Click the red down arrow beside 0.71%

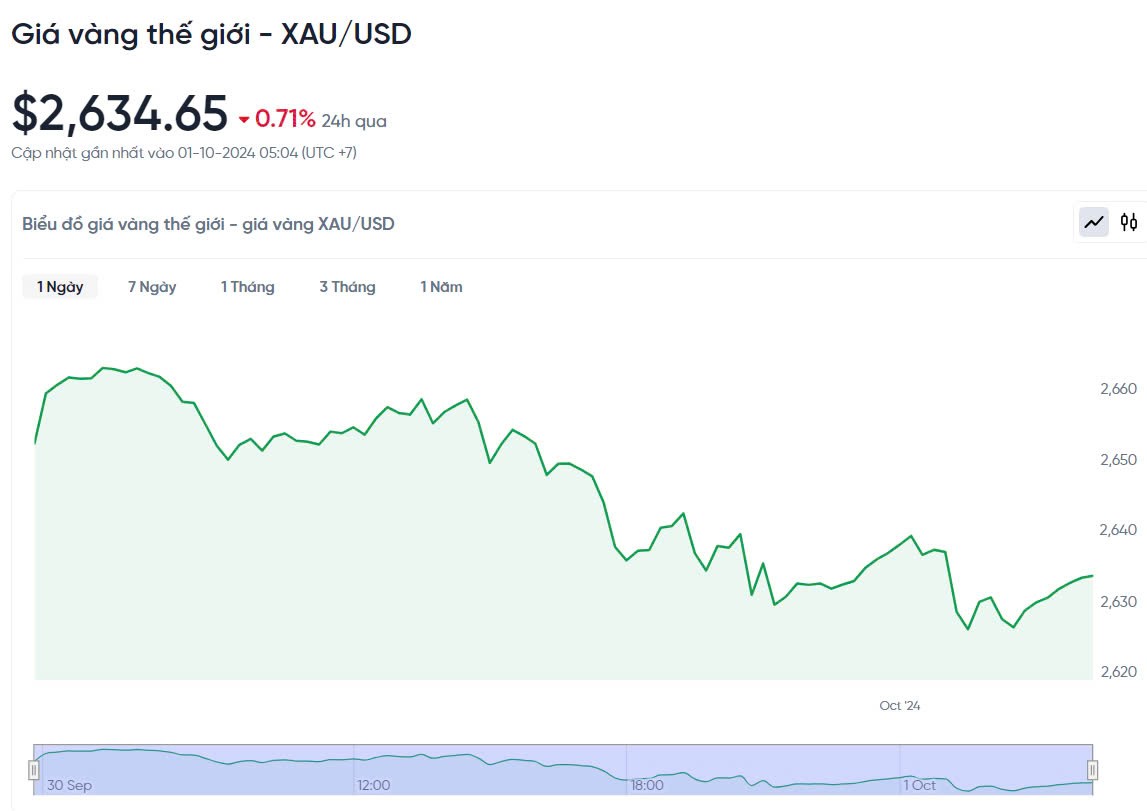[244, 121]
